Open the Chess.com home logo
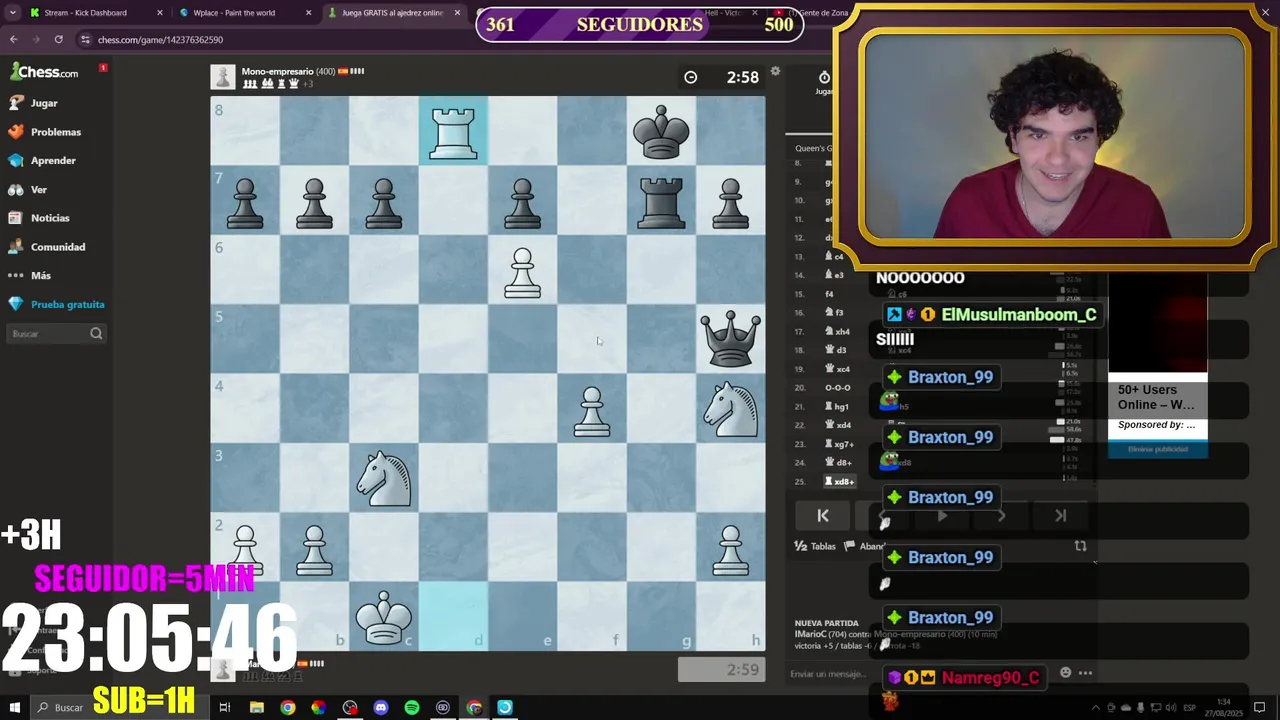This screenshot has width=1280, height=720. pyautogui.click(x=44, y=72)
